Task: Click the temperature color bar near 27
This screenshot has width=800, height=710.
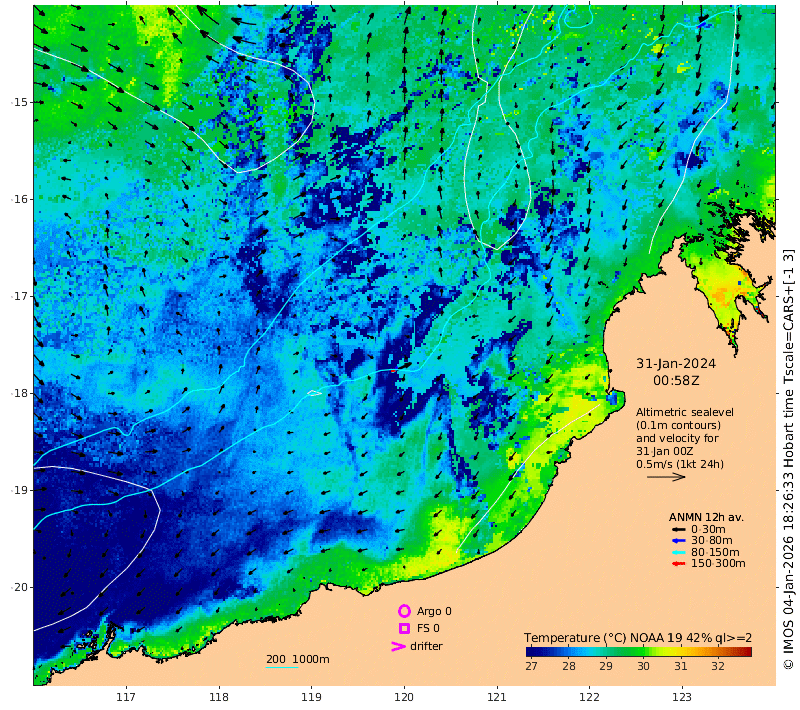Action: pos(531,651)
